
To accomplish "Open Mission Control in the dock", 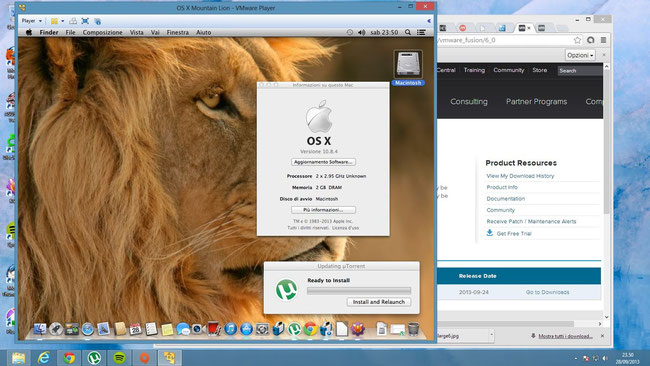I will point(71,329).
